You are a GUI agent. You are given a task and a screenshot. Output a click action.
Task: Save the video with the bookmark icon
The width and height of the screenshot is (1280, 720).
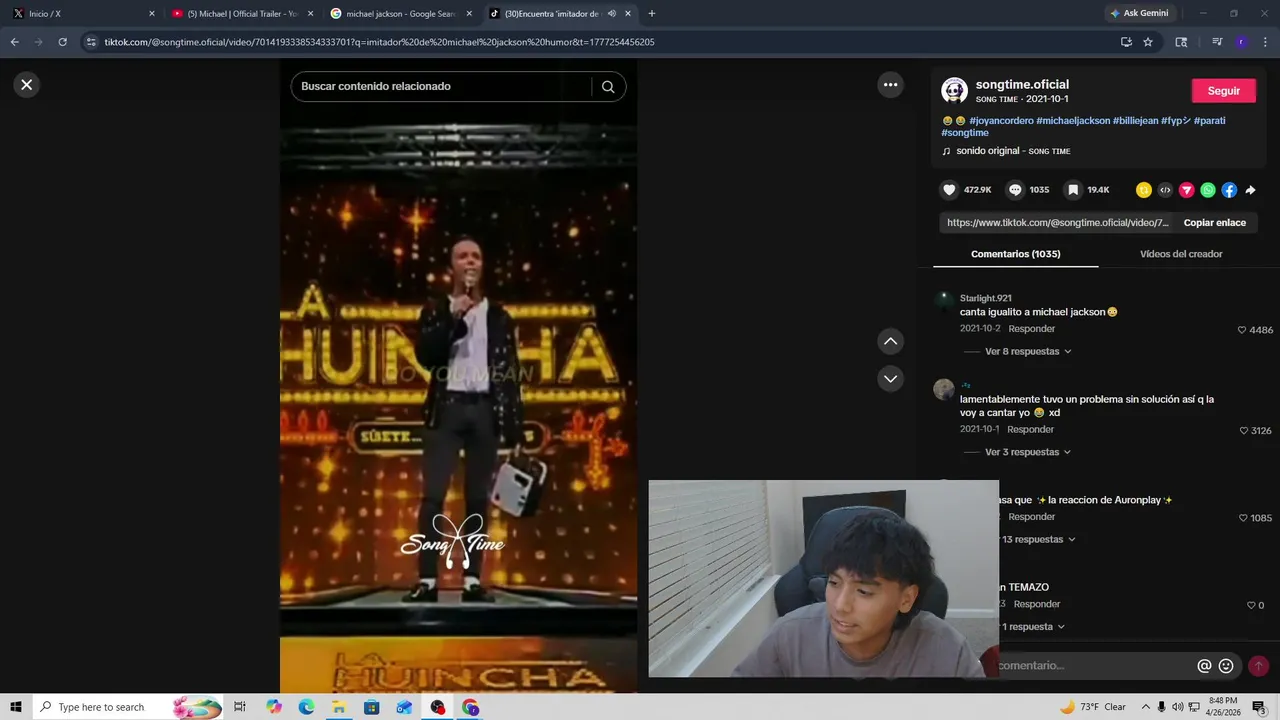tap(1073, 190)
